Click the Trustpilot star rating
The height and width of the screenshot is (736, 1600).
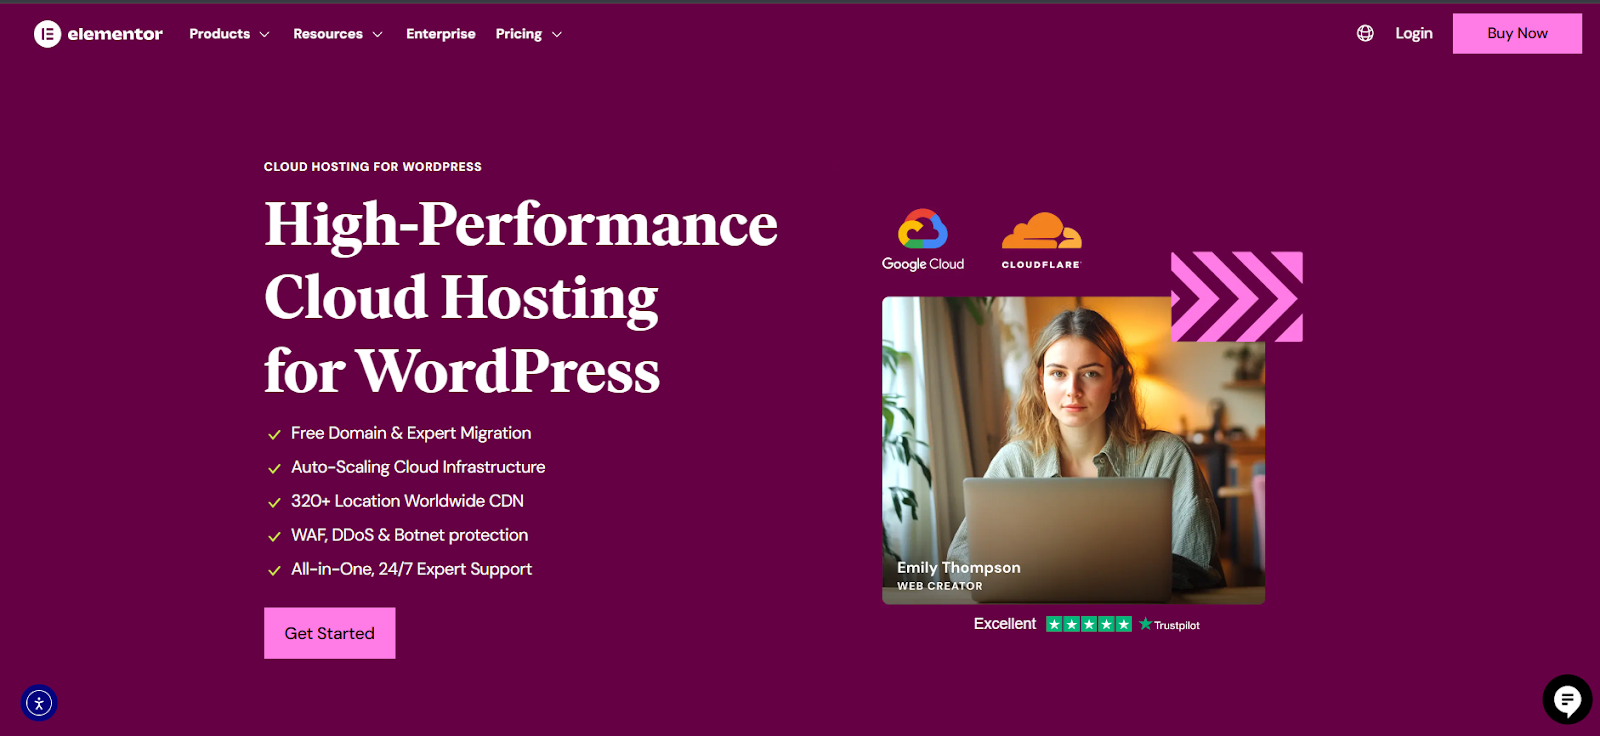click(x=1088, y=624)
